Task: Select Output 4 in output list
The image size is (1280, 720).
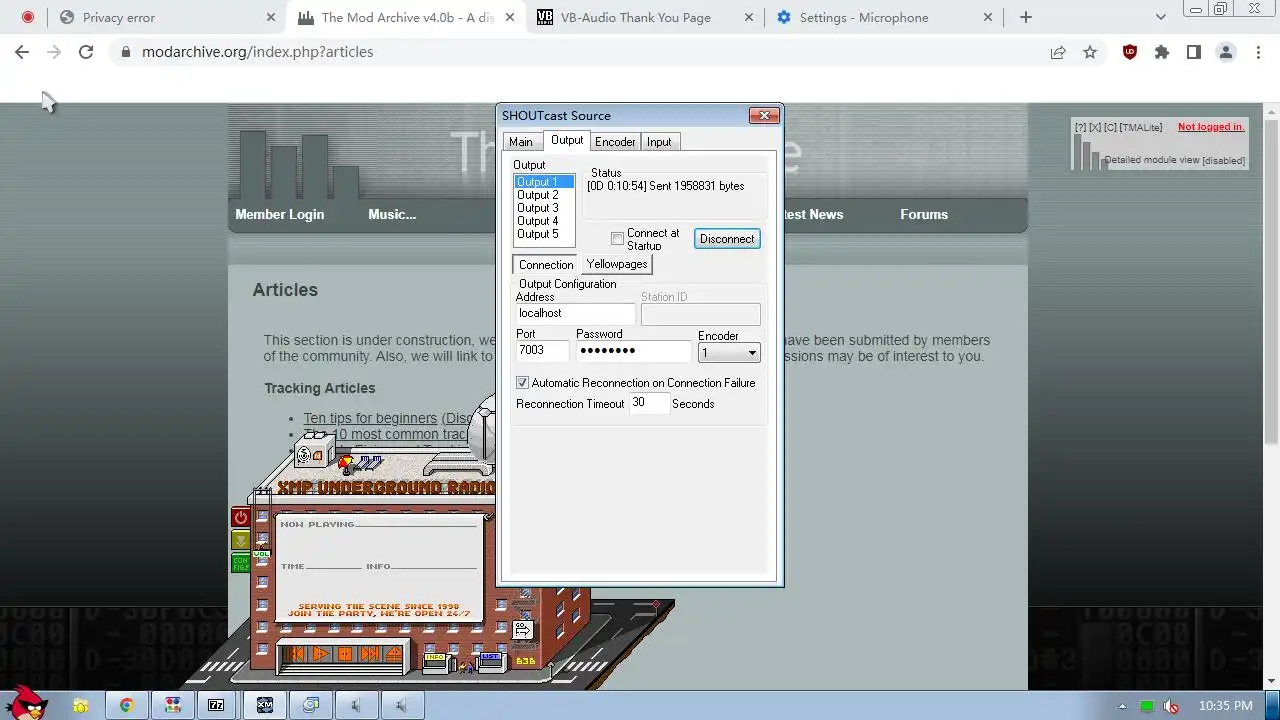Action: pyautogui.click(x=544, y=221)
